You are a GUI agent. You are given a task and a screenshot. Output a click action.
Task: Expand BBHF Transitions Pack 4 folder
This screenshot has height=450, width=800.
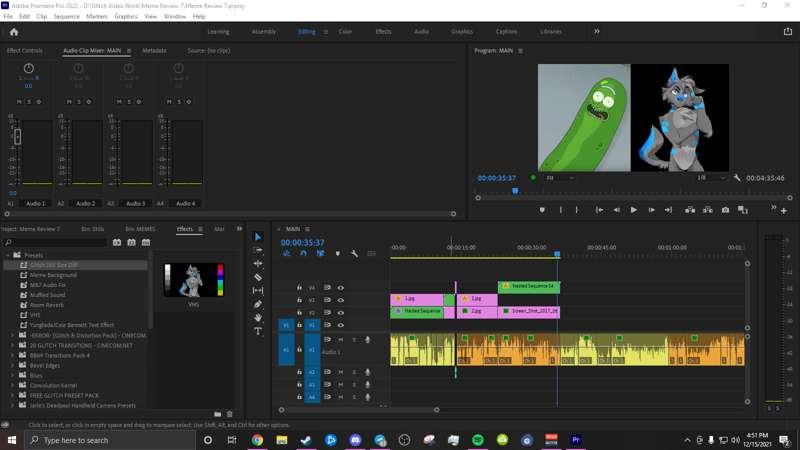click(x=12, y=355)
